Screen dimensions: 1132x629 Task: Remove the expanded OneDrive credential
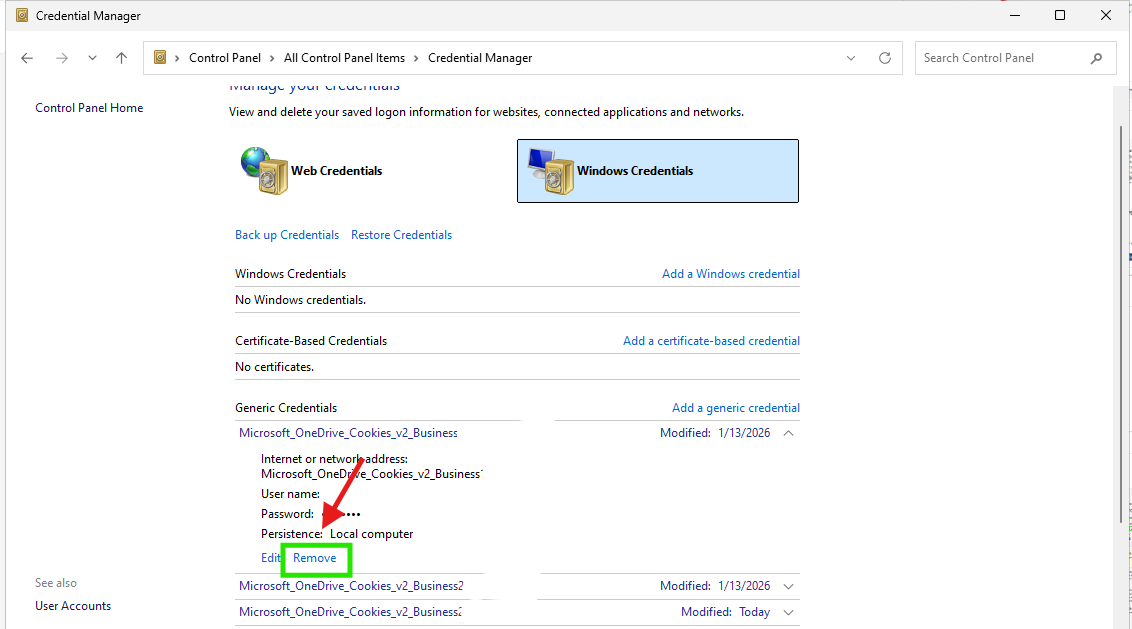click(x=315, y=558)
